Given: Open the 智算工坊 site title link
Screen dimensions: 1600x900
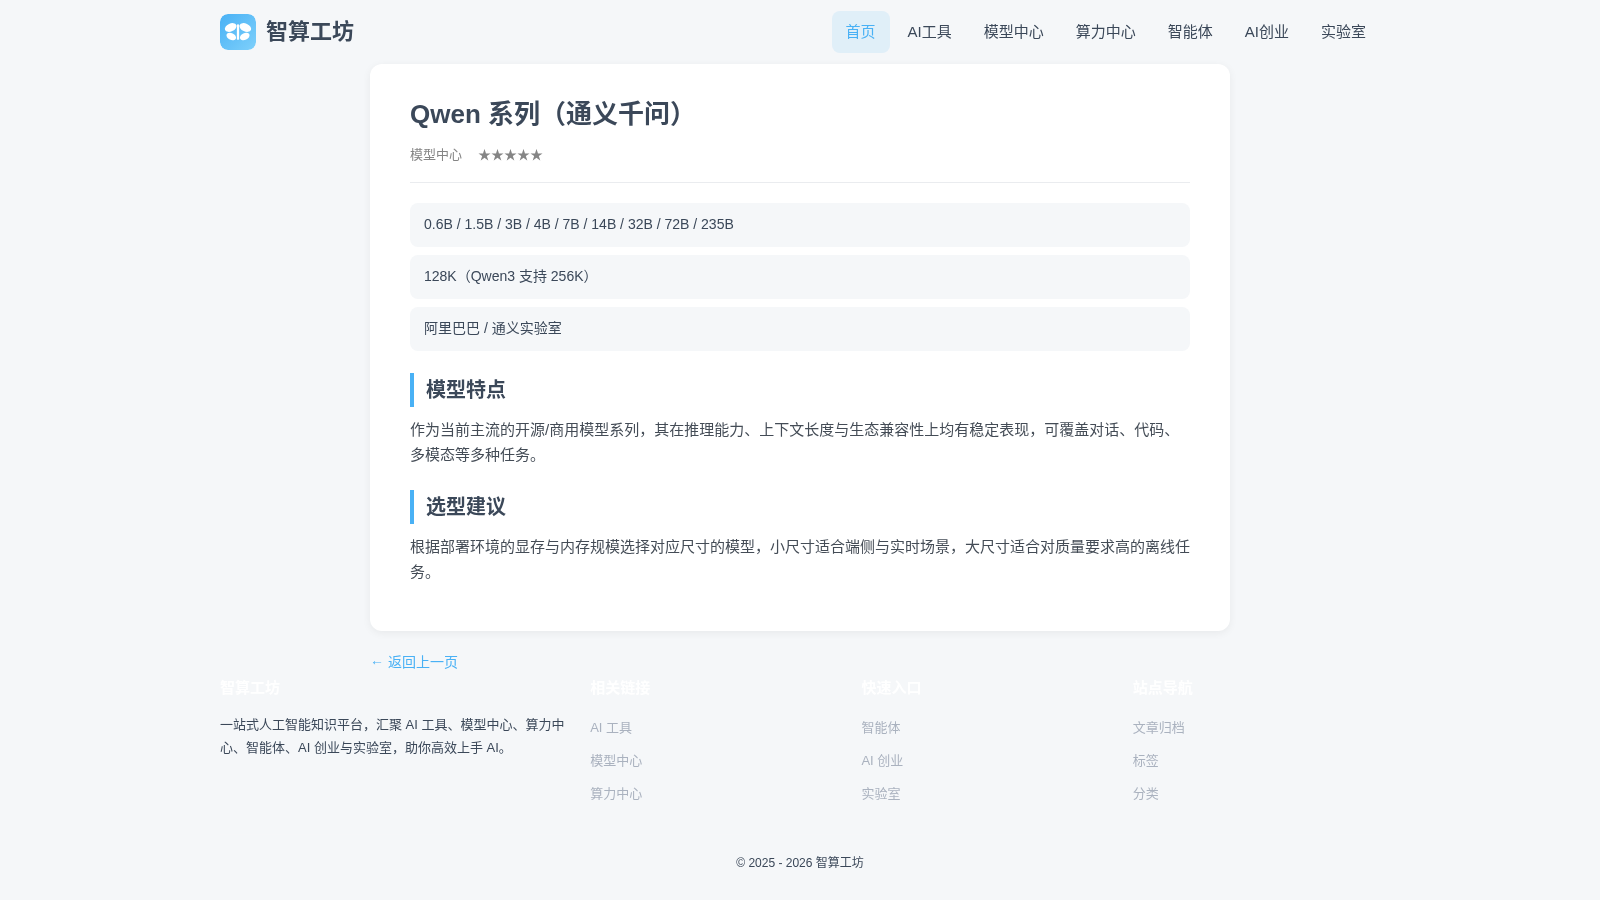Looking at the screenshot, I should (309, 32).
